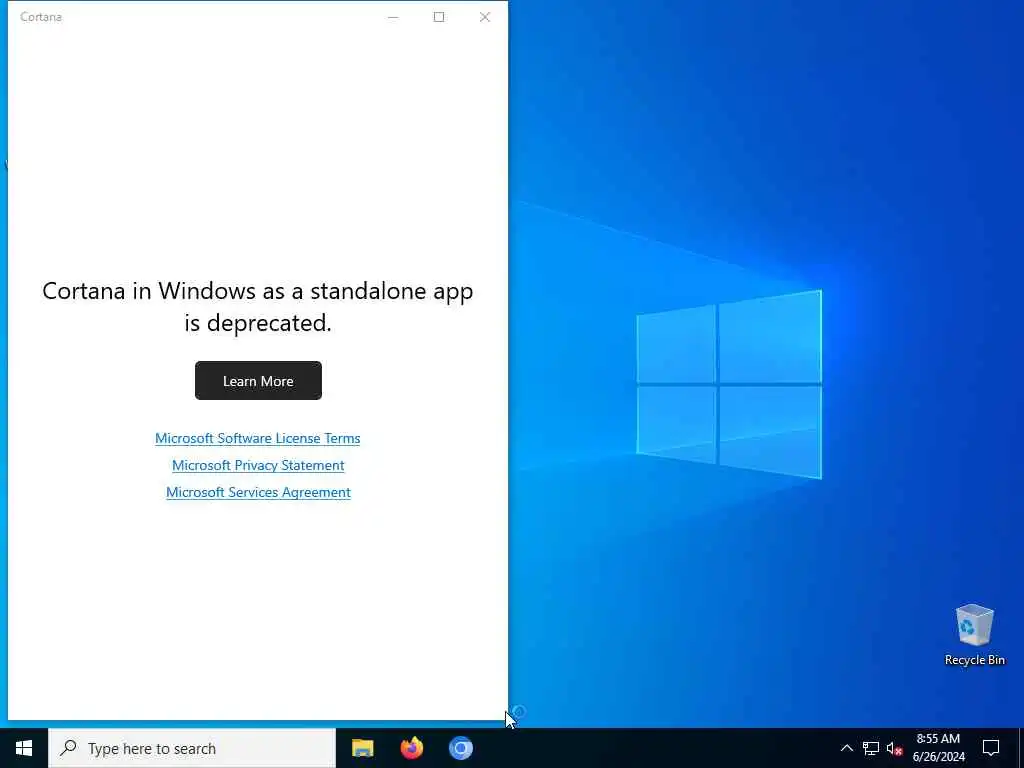Screen dimensions: 1024x768
Task: Open File Explorer from taskbar
Action: (362, 748)
